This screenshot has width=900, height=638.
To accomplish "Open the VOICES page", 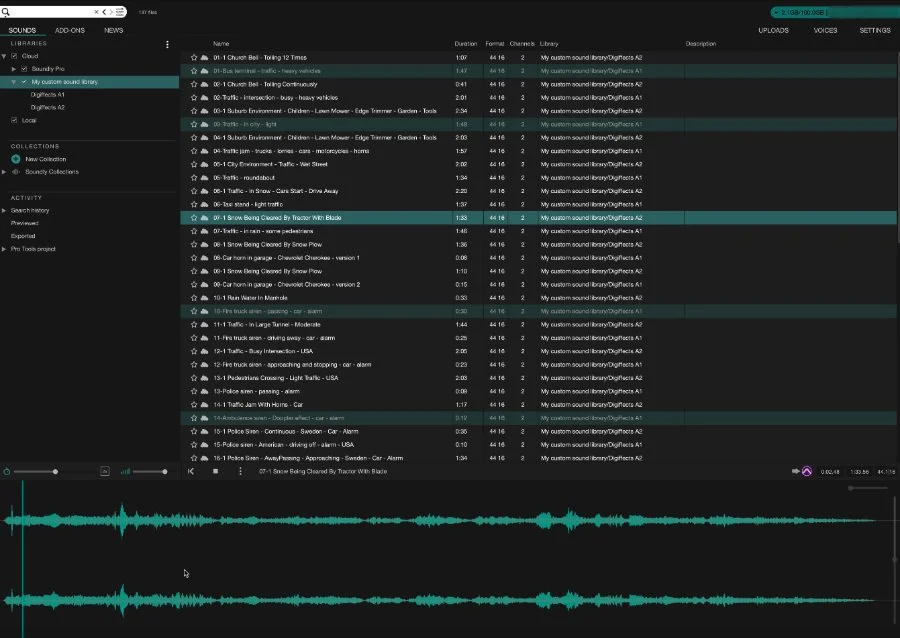I will [x=825, y=31].
